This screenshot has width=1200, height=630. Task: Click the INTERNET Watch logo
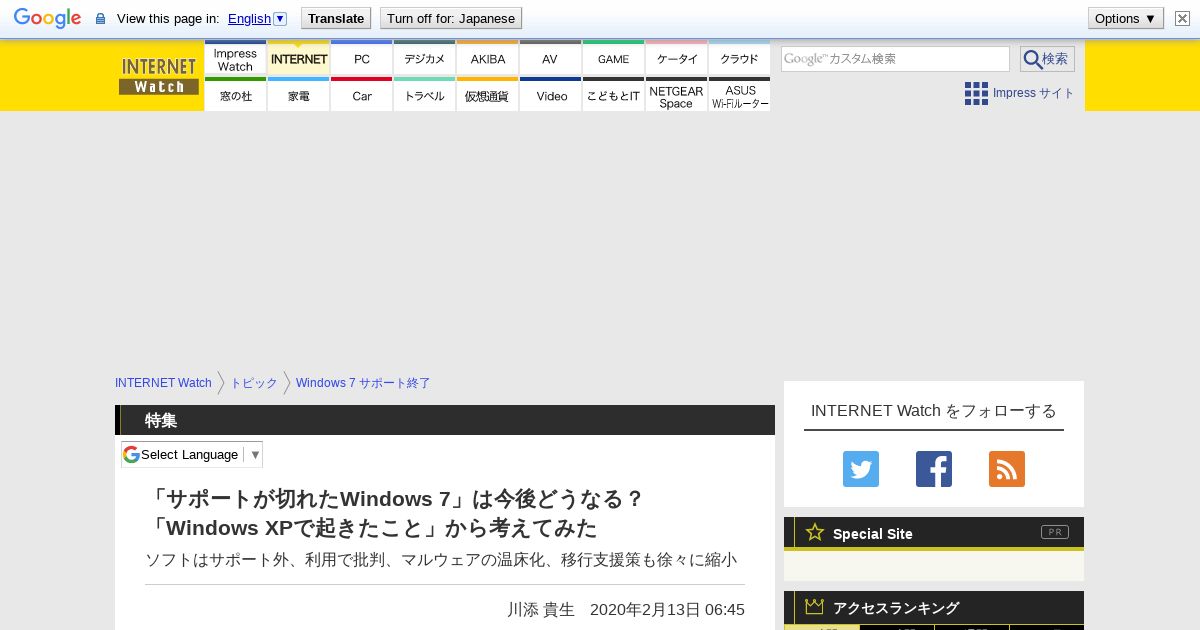159,76
